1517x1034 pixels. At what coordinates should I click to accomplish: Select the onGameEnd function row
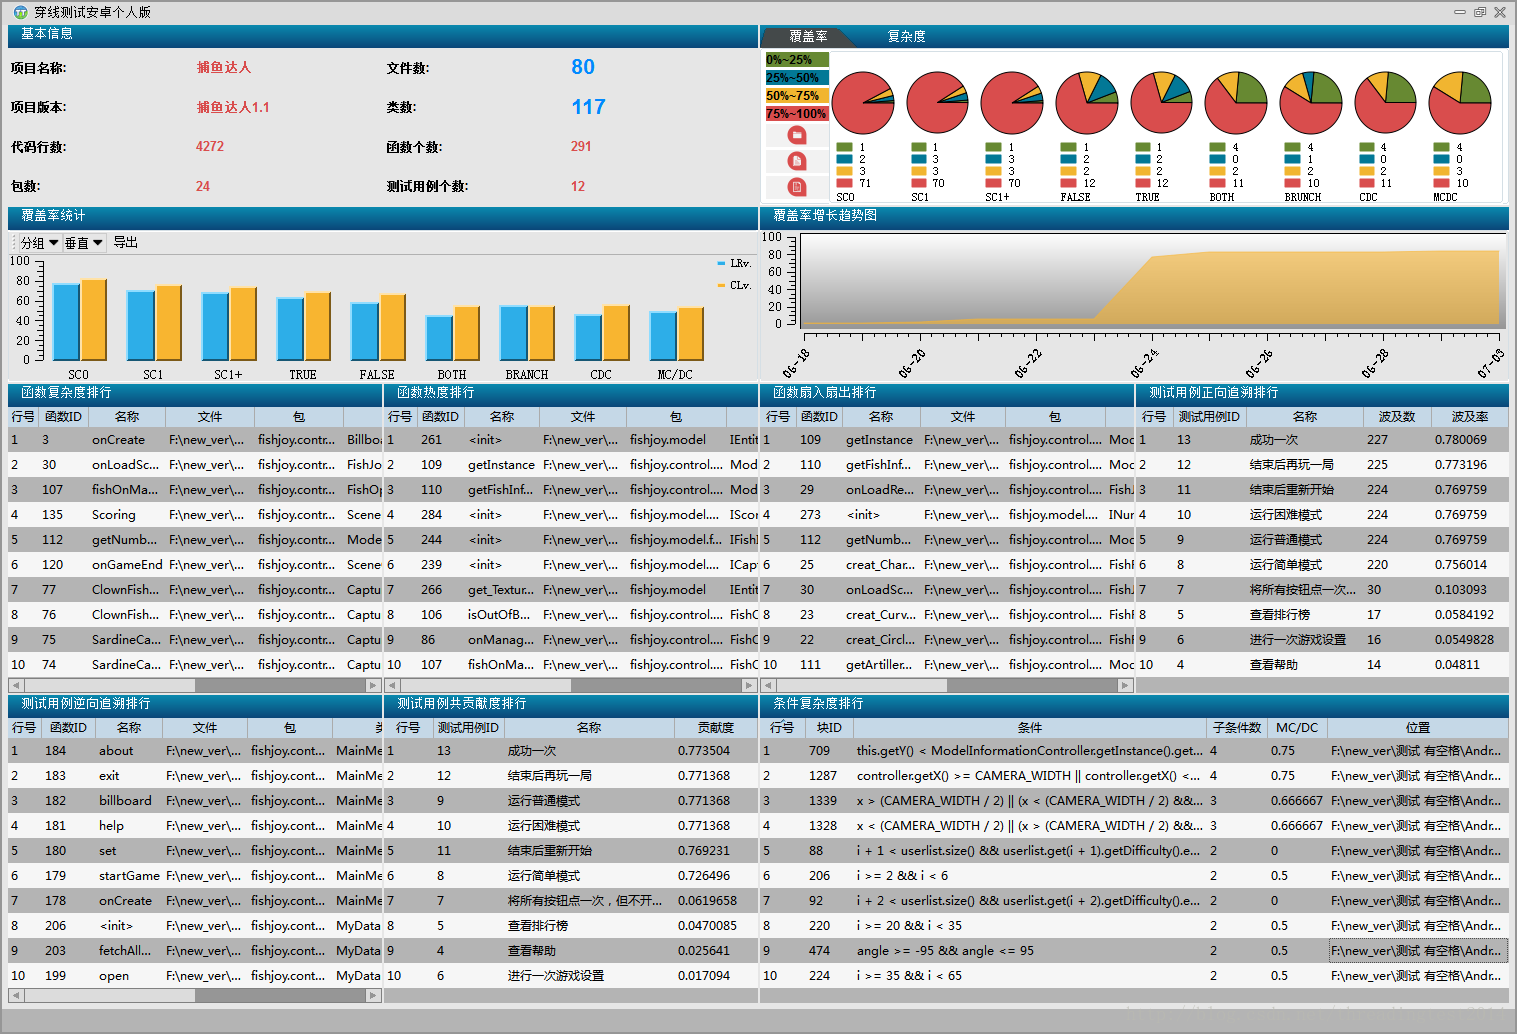(x=195, y=565)
